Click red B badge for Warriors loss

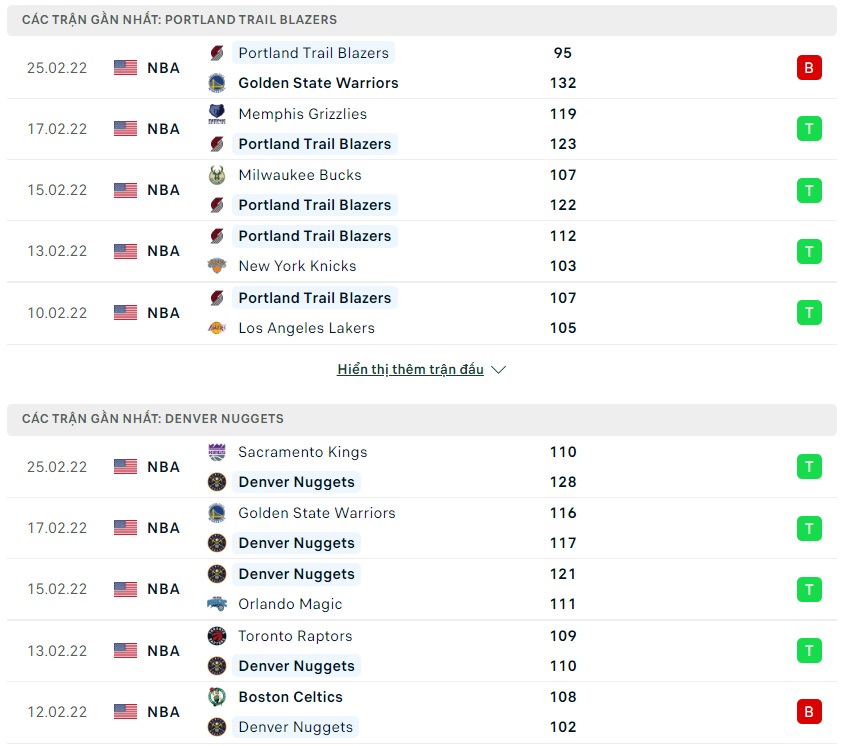[809, 68]
